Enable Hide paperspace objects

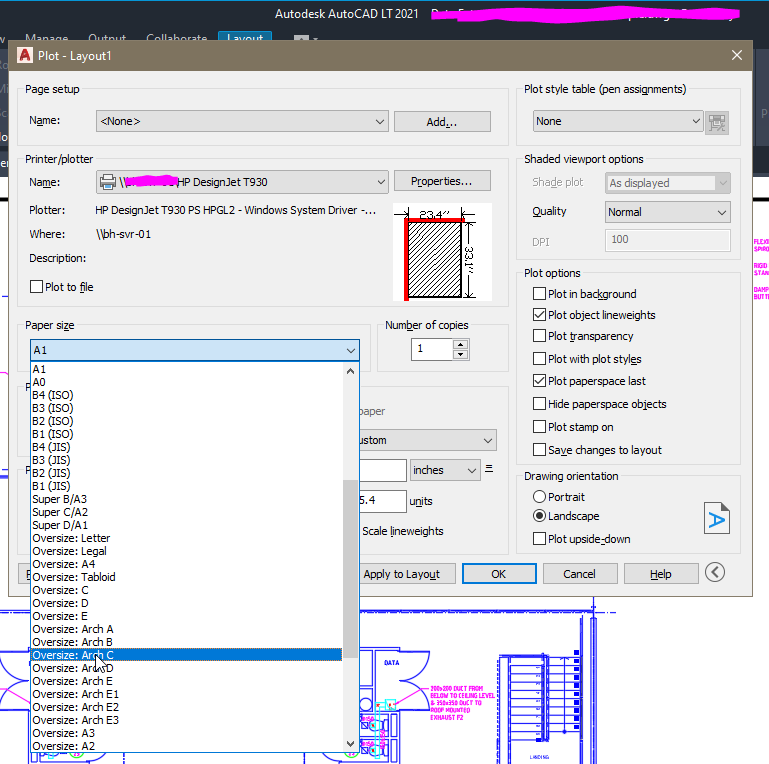click(539, 404)
